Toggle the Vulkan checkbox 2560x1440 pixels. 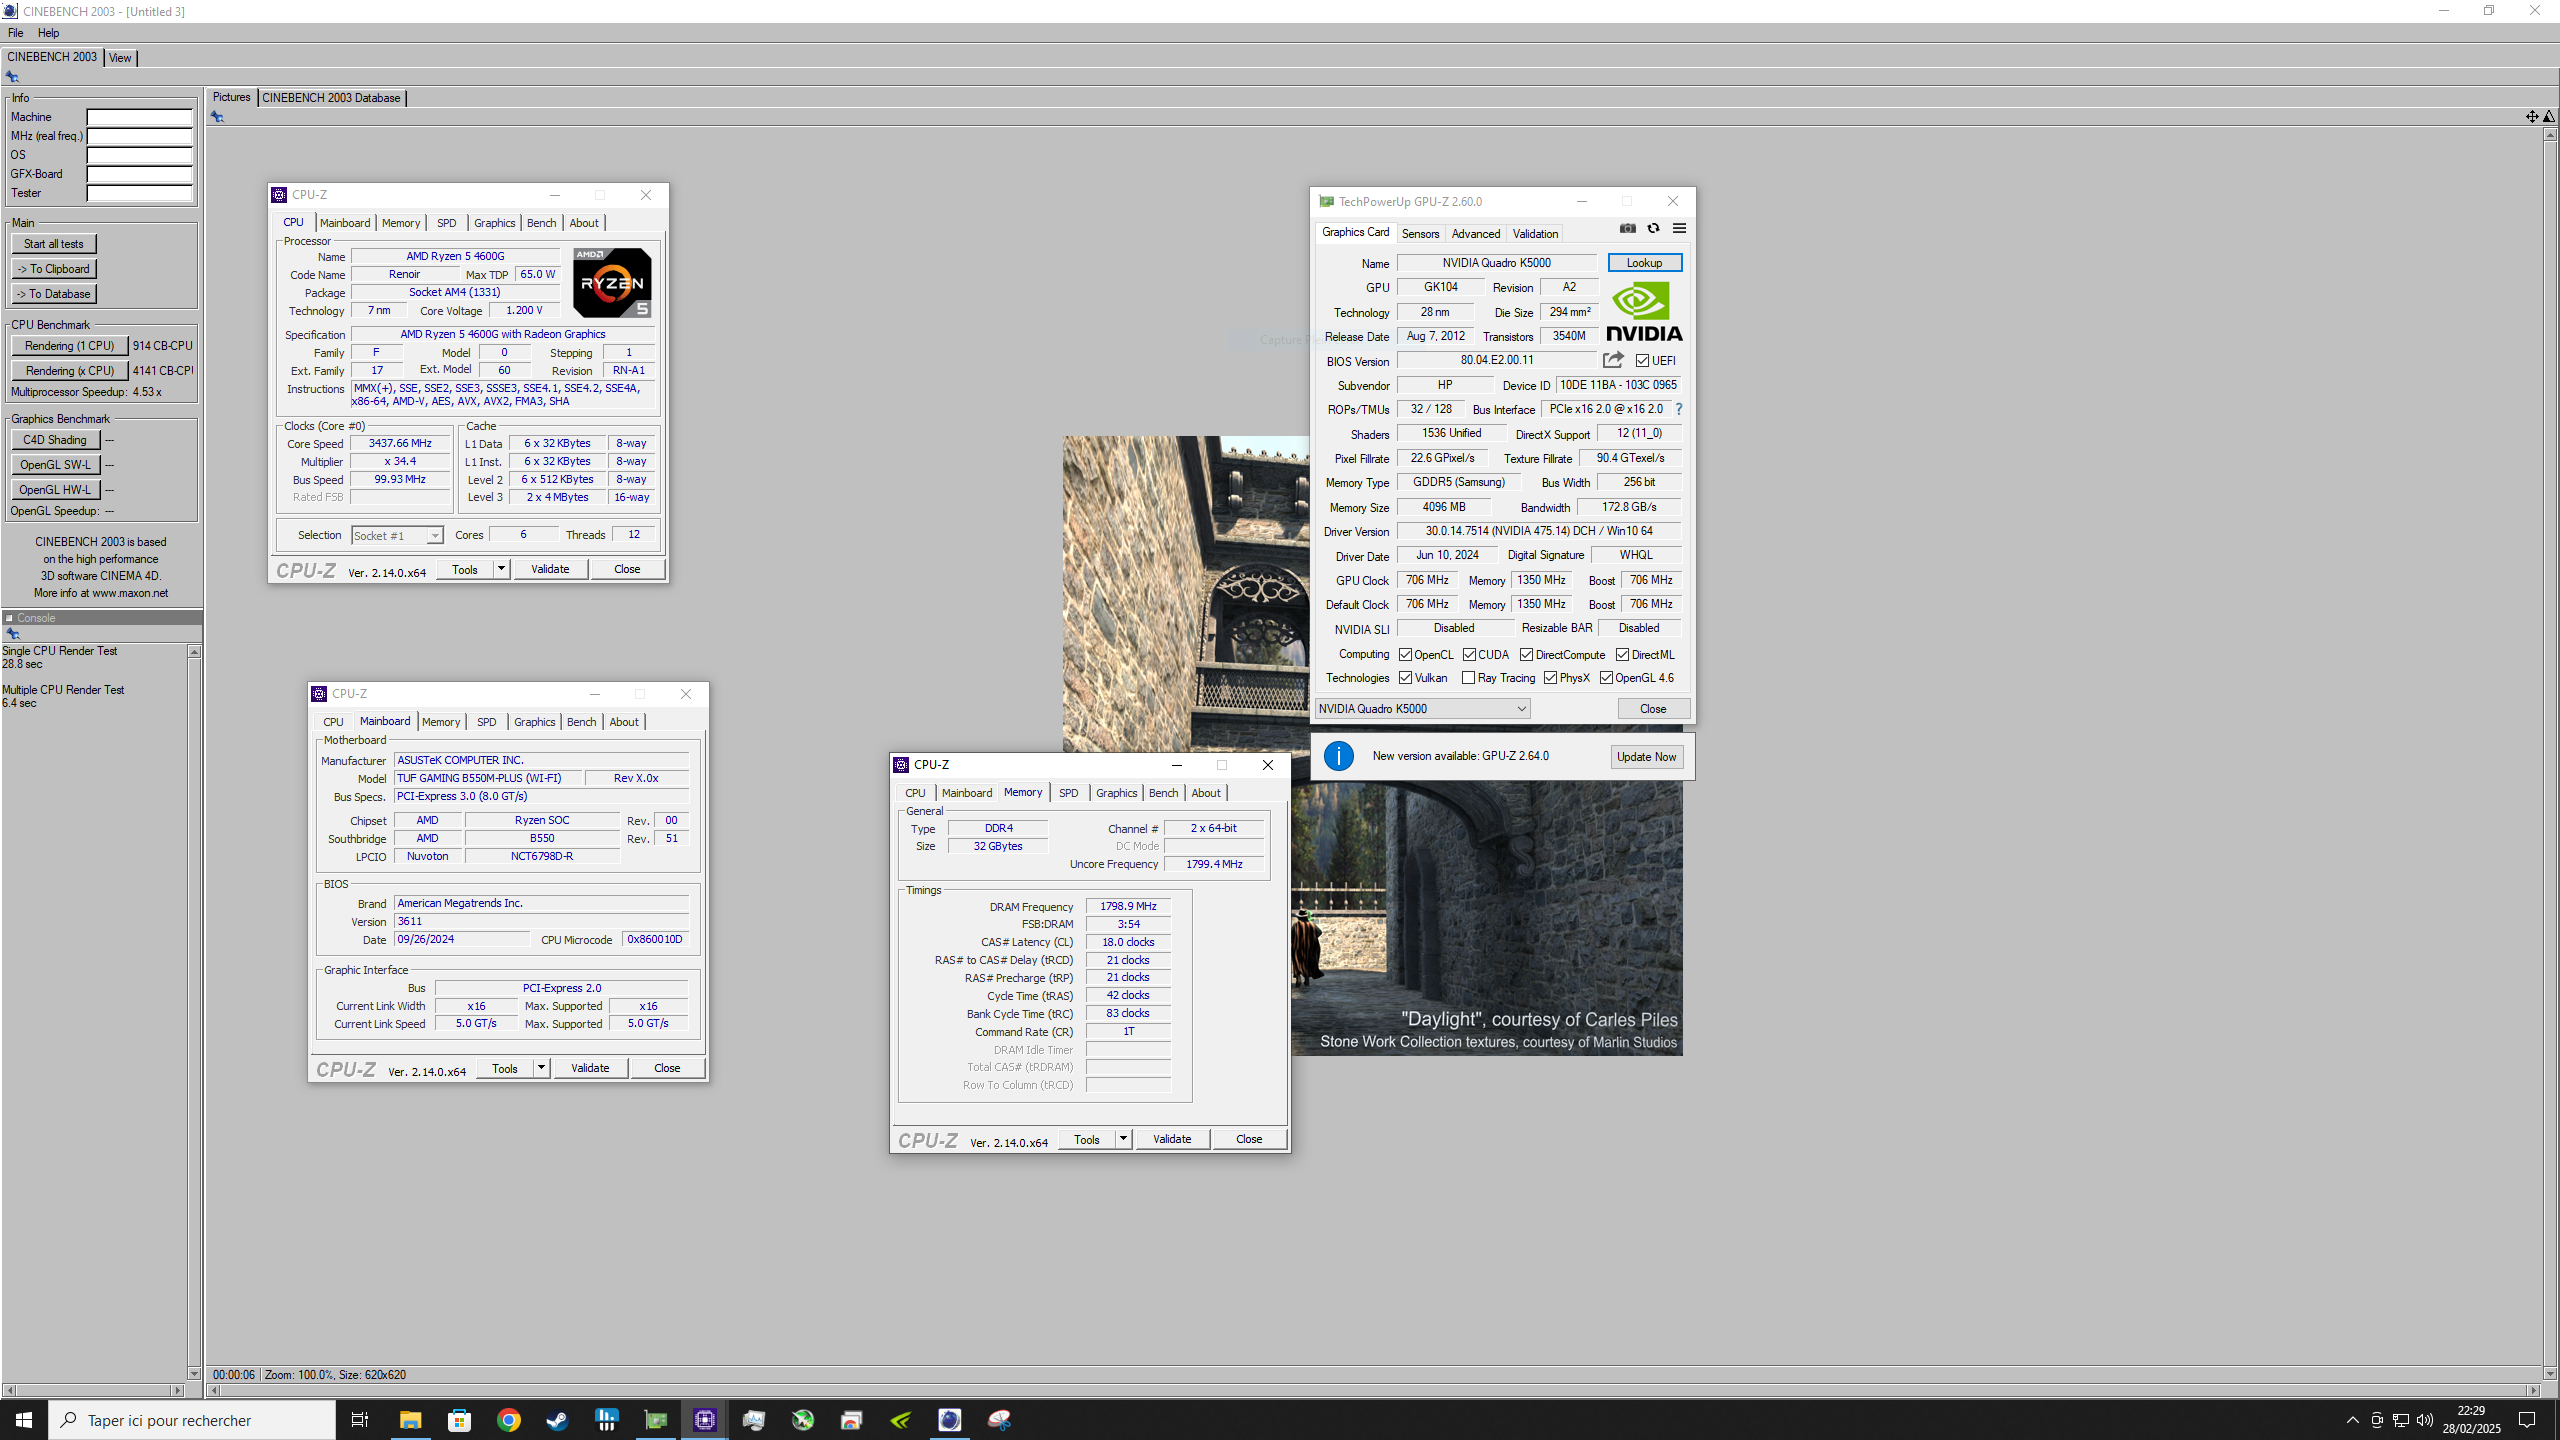(x=1405, y=678)
